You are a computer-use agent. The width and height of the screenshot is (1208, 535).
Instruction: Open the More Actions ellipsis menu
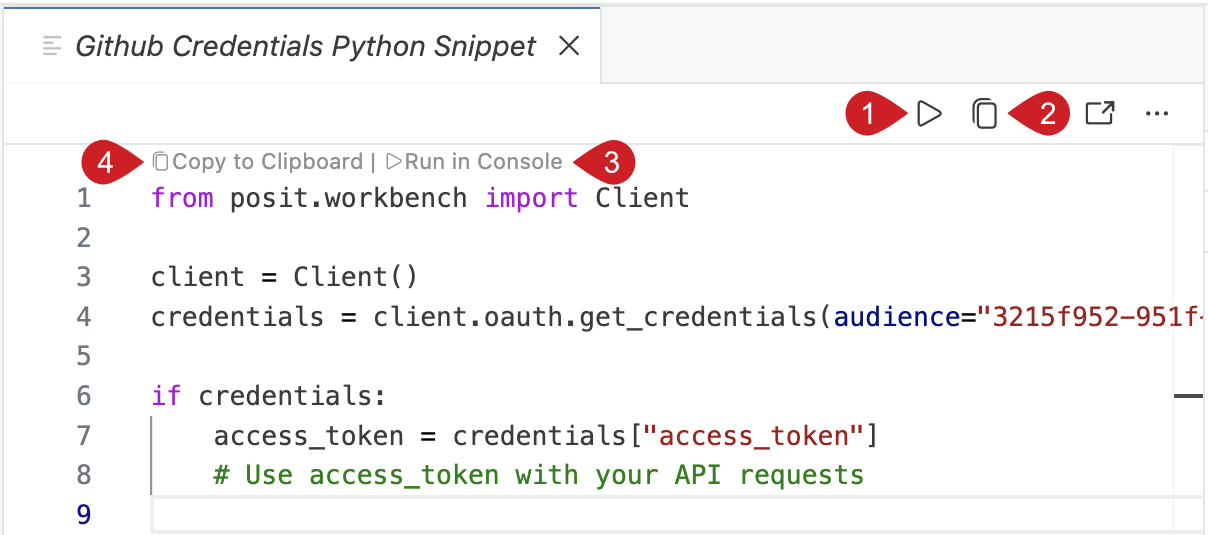[1156, 114]
